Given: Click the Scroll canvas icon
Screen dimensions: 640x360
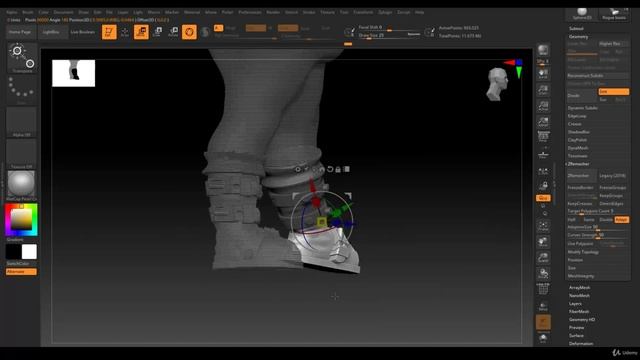Looking at the screenshot, I should tap(543, 73).
